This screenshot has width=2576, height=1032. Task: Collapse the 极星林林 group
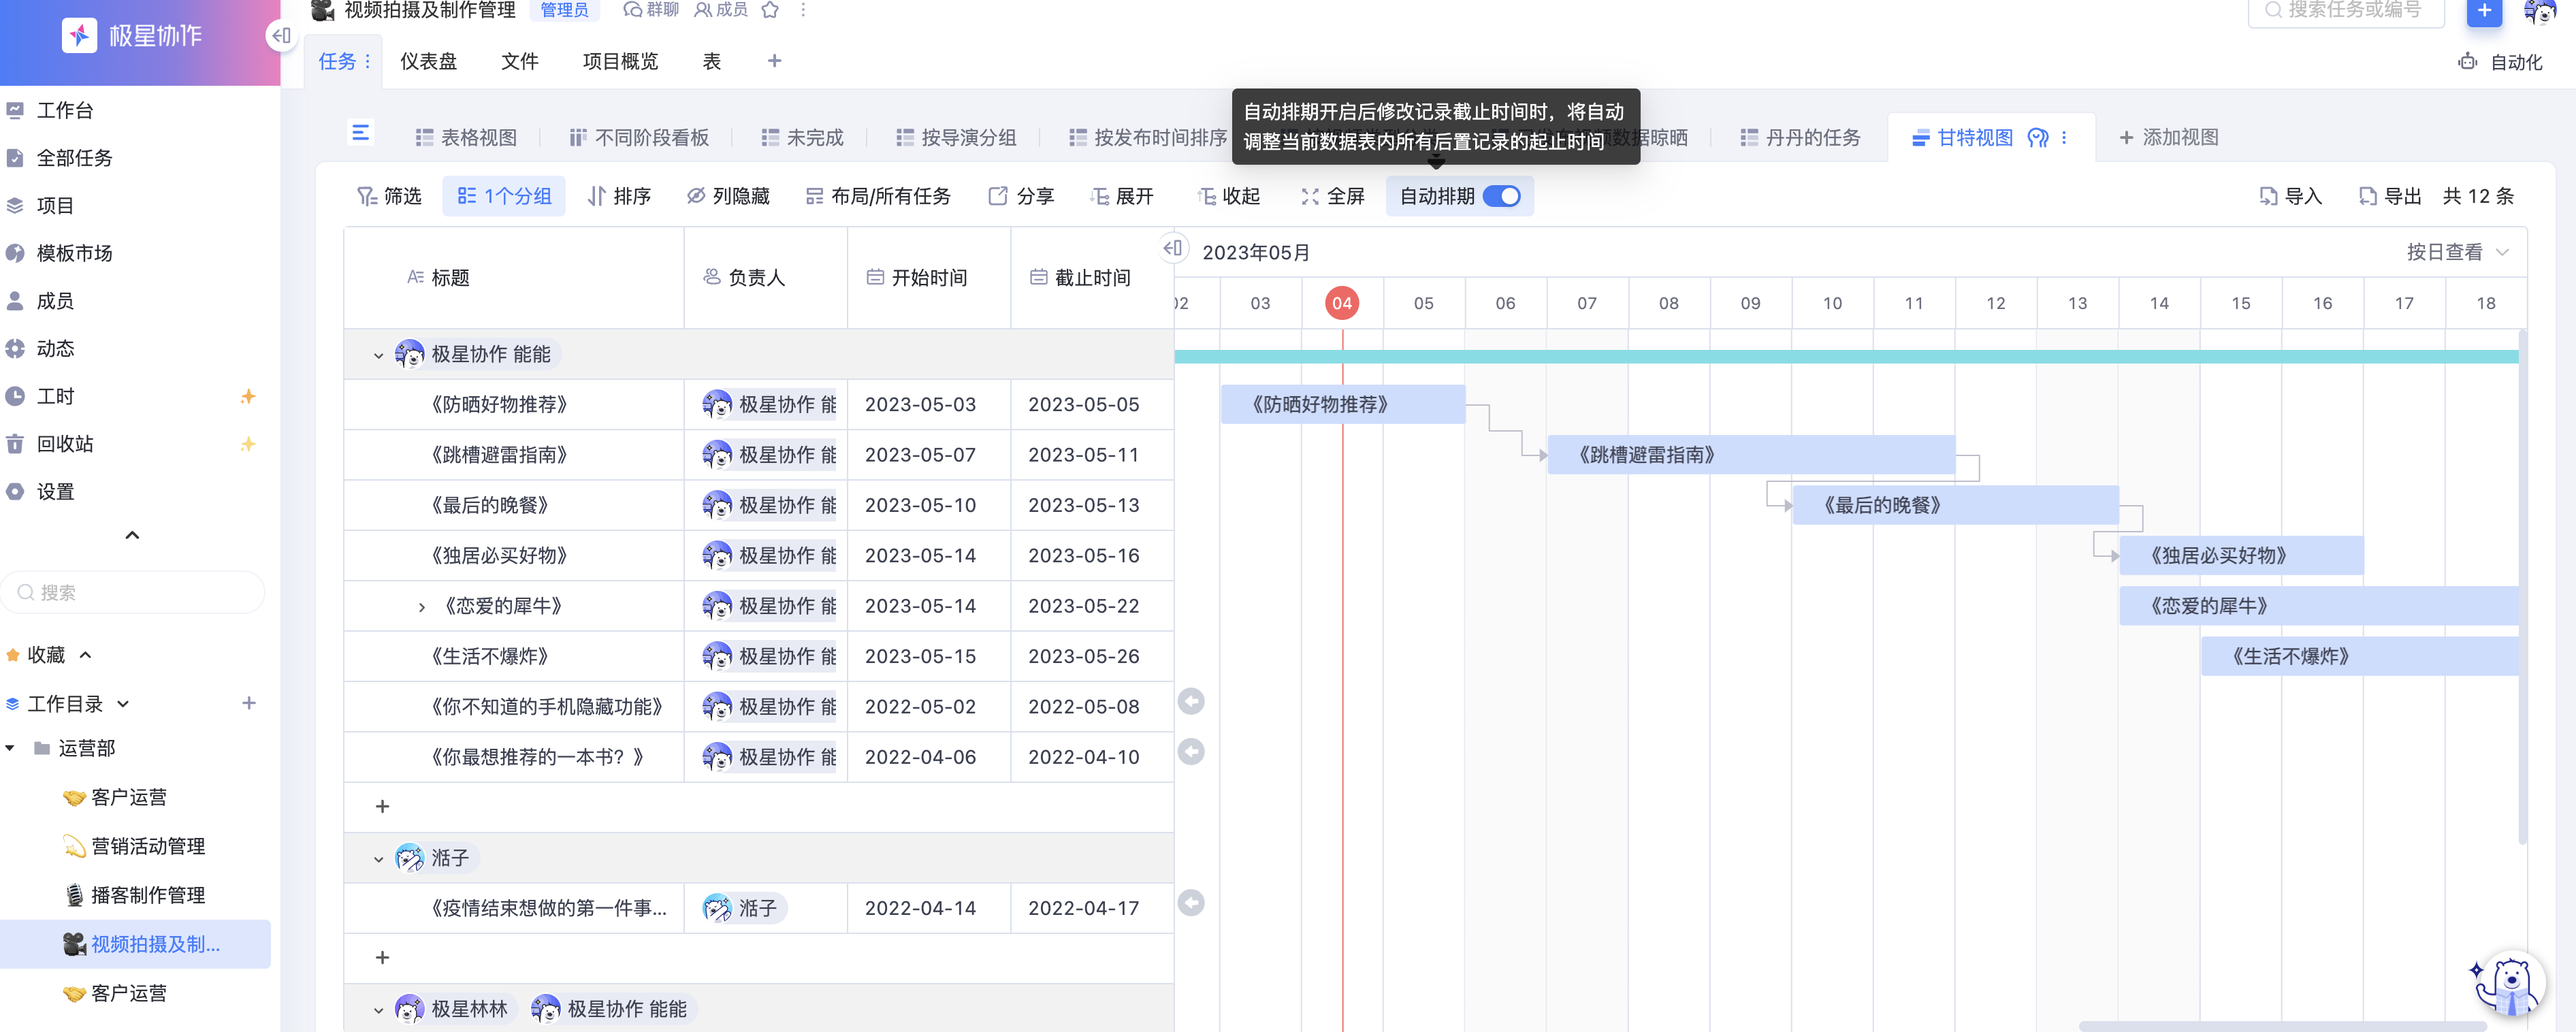click(378, 1010)
